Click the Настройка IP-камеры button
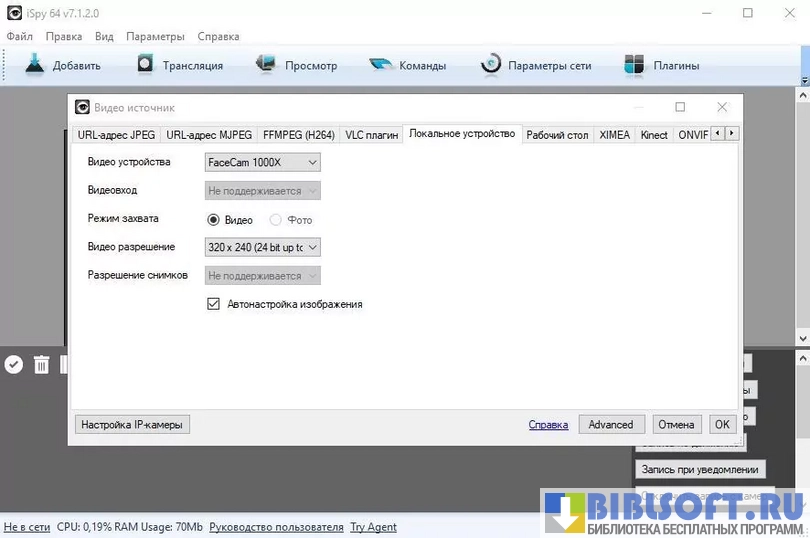This screenshot has width=810, height=538. (132, 425)
